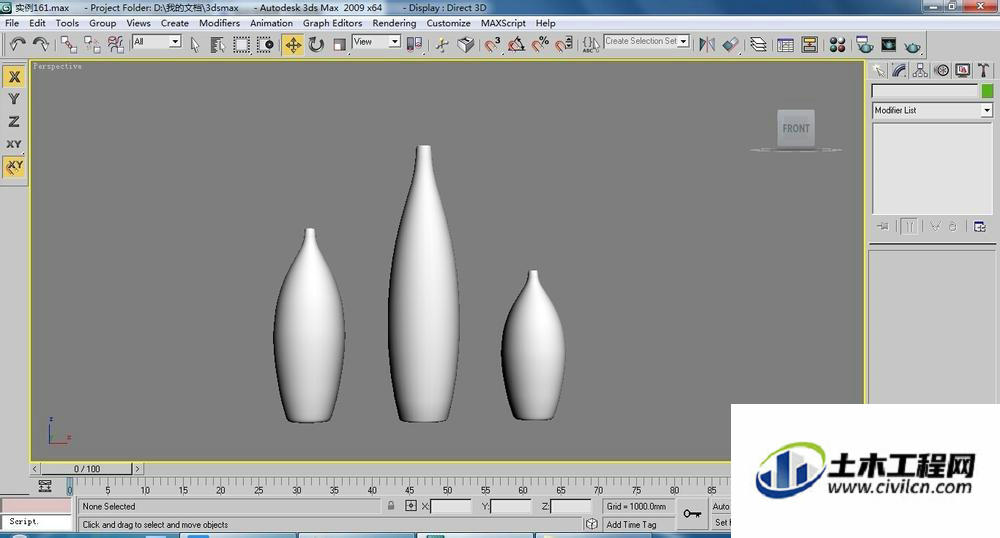The height and width of the screenshot is (538, 1000).
Task: Open the Modifiers menu
Action: pos(219,23)
